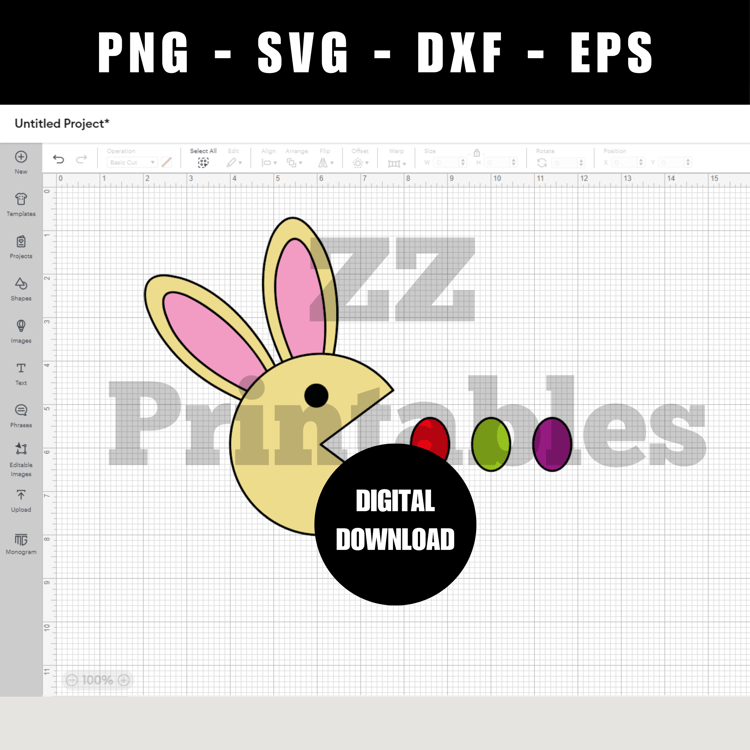Expand the Align dropdown
Screen dimensions: 750x750
point(269,163)
